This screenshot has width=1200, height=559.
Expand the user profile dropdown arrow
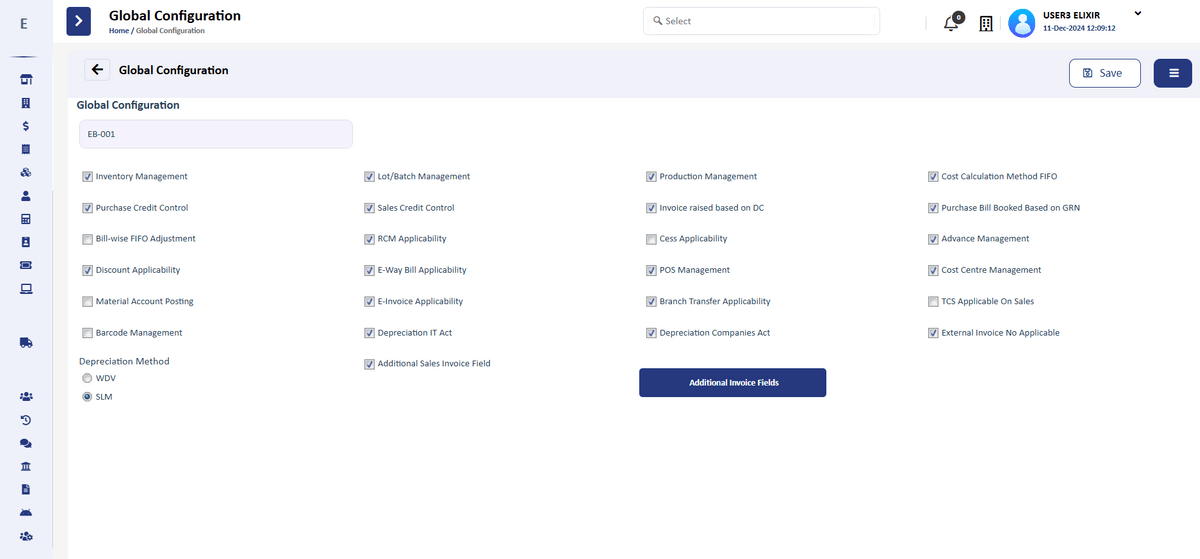[1137, 13]
